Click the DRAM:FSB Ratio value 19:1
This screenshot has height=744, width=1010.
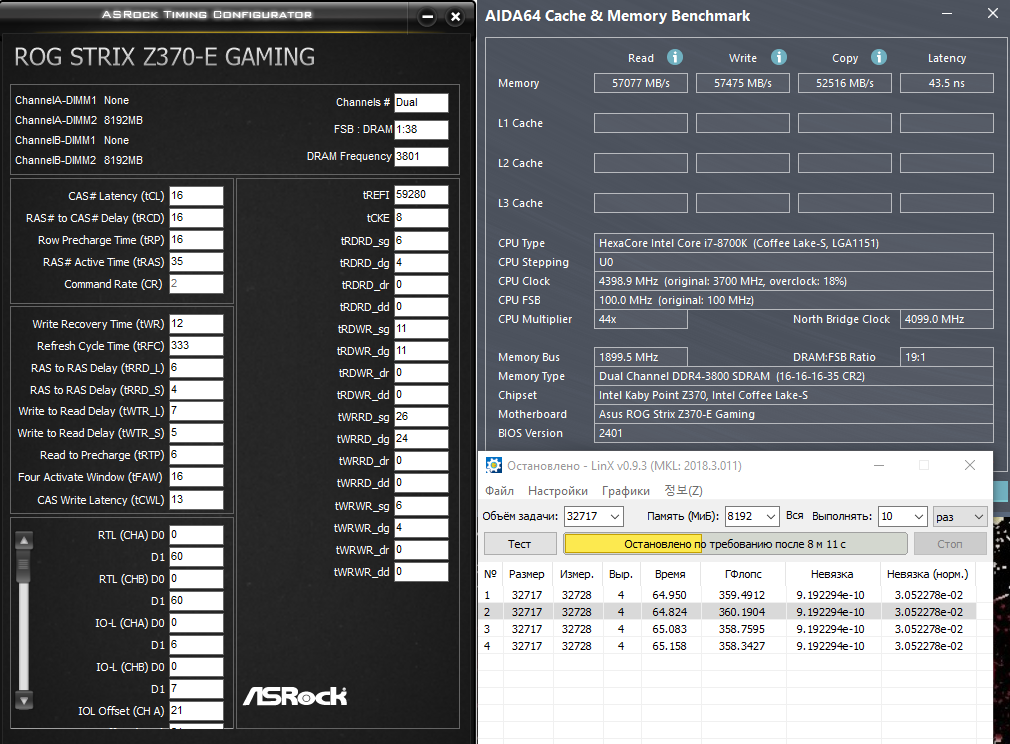coord(946,357)
